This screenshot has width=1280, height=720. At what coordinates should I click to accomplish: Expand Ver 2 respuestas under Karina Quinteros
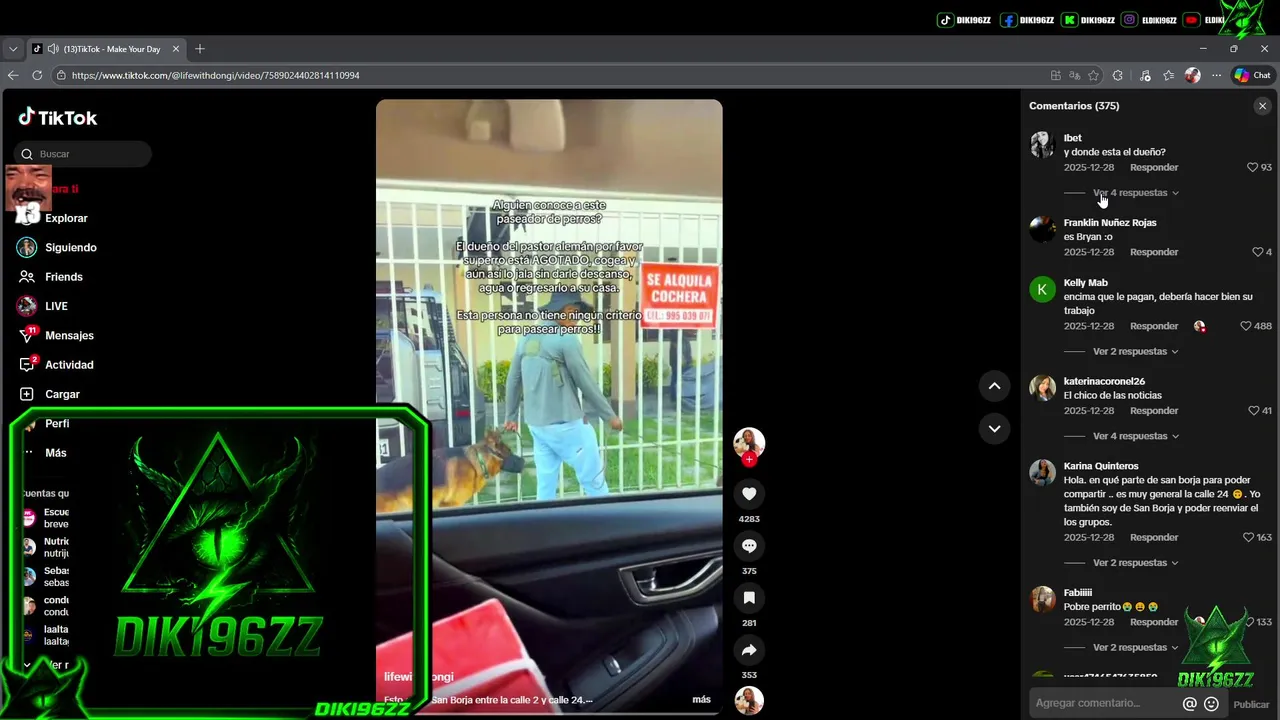click(1135, 563)
